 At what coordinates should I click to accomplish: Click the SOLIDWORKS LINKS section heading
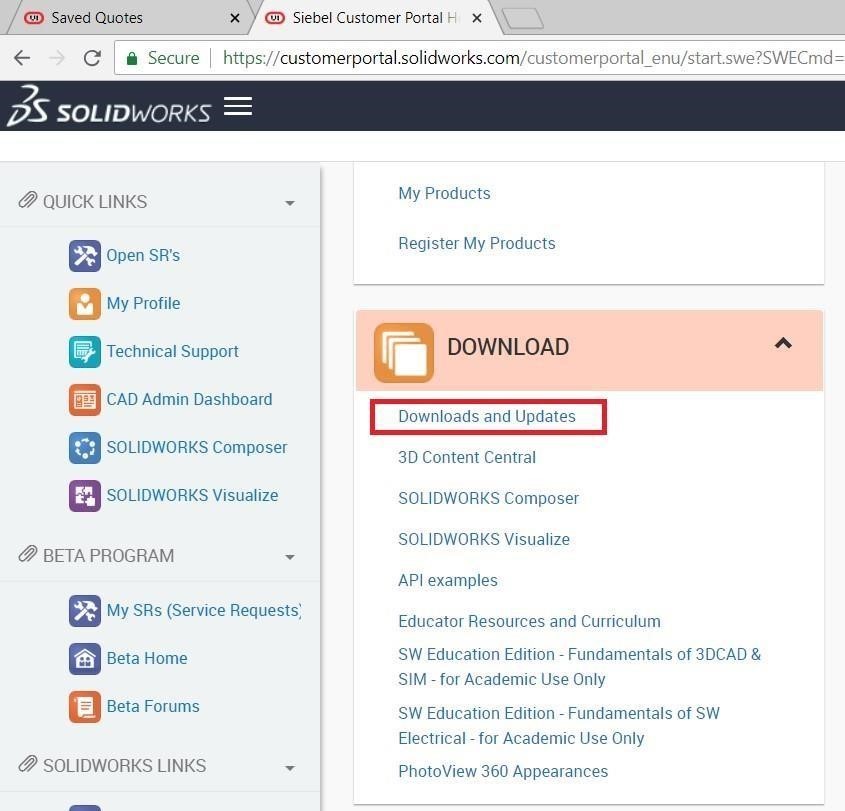click(x=124, y=766)
